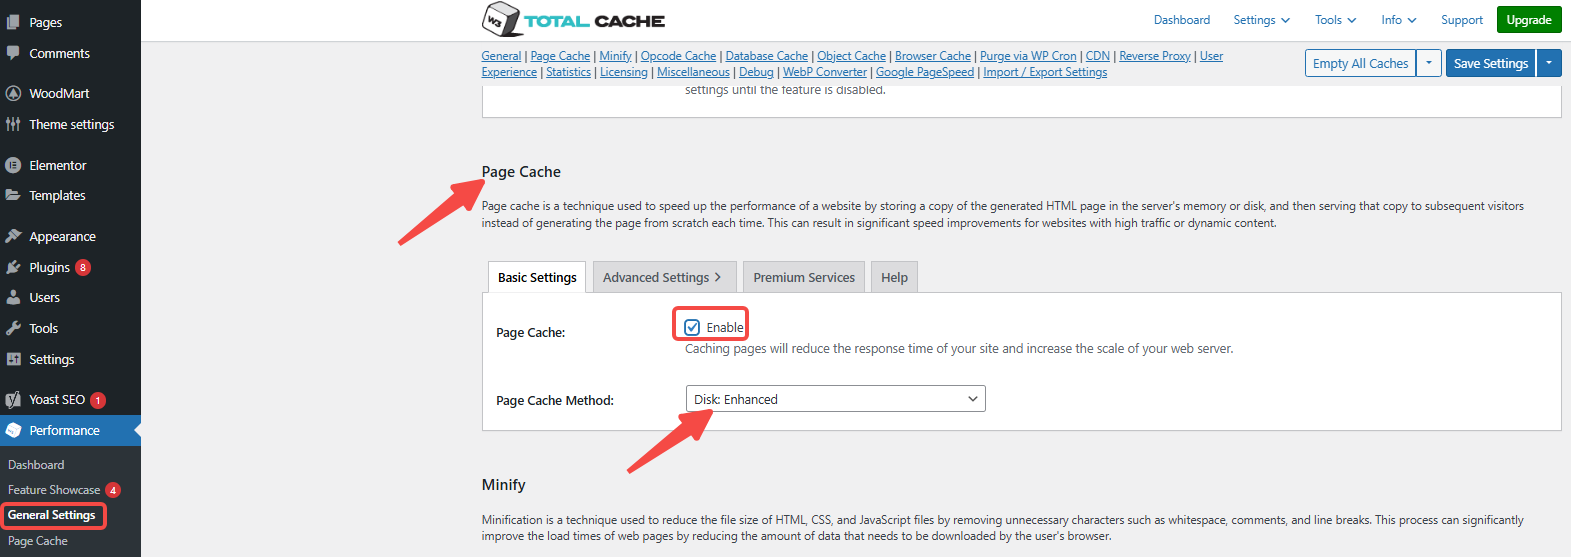Click the Theme settings sliders icon
Image resolution: width=1571 pixels, height=557 pixels.
click(x=13, y=124)
